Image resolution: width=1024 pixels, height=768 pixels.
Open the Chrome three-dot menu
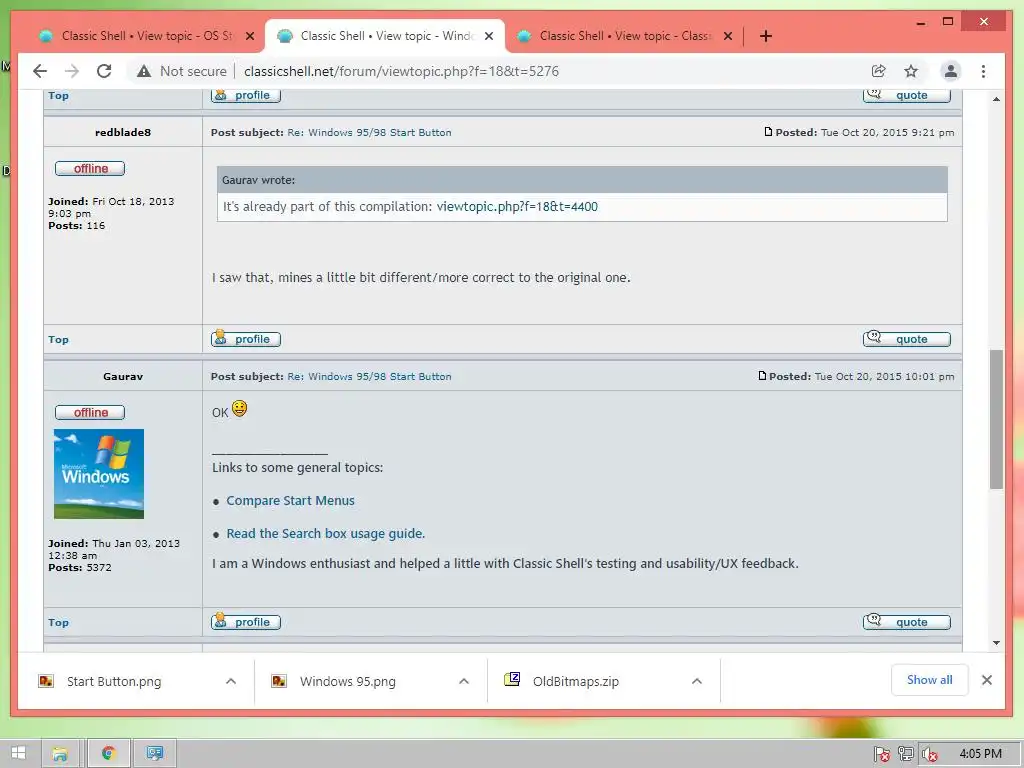click(x=984, y=71)
